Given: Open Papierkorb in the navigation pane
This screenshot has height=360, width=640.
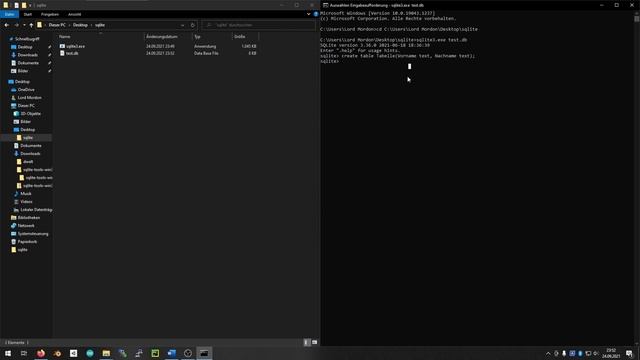Looking at the screenshot, I should [x=27, y=242].
